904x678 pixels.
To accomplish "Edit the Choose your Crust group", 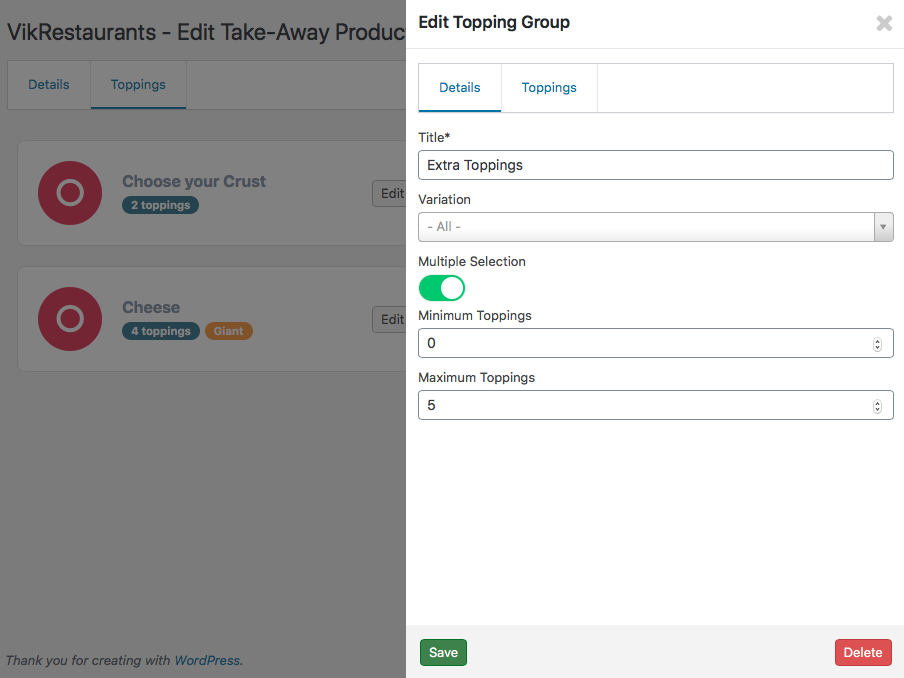I will [x=390, y=193].
